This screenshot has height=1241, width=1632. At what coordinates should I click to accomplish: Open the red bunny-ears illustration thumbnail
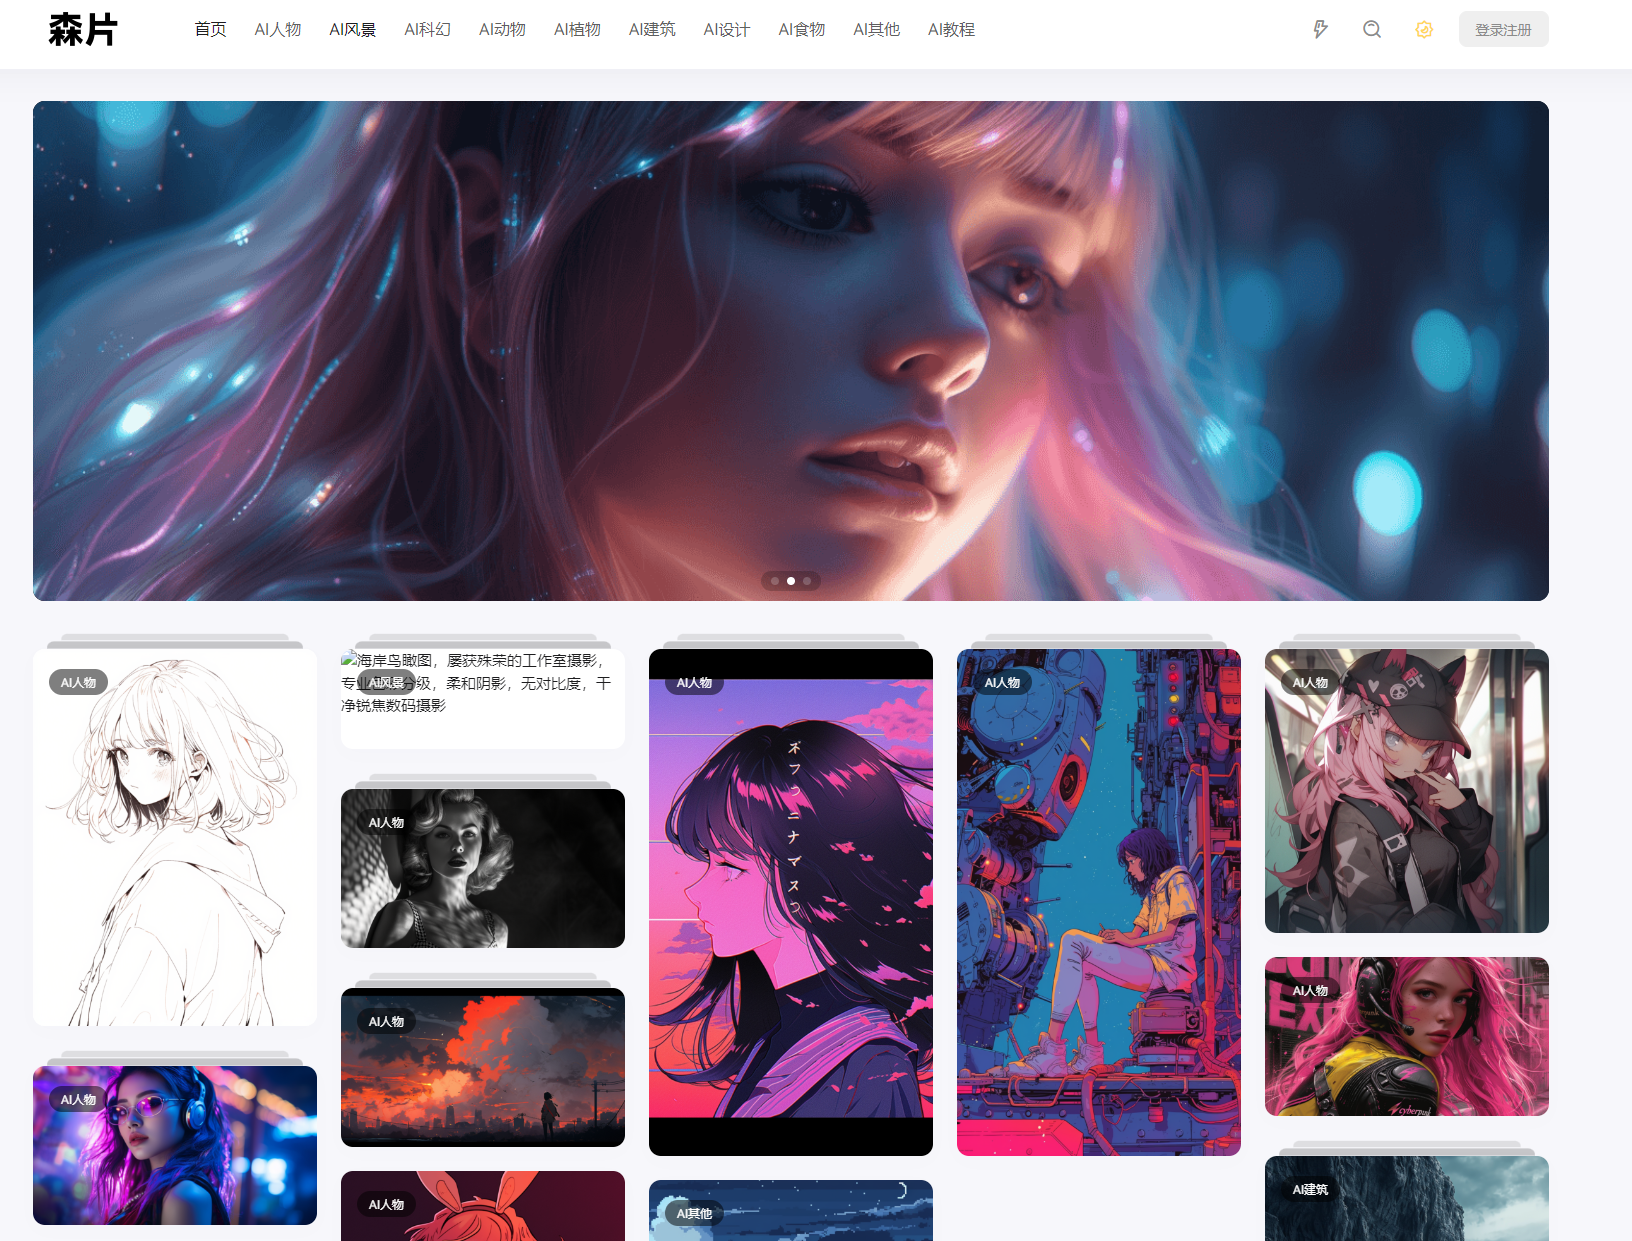[483, 1206]
